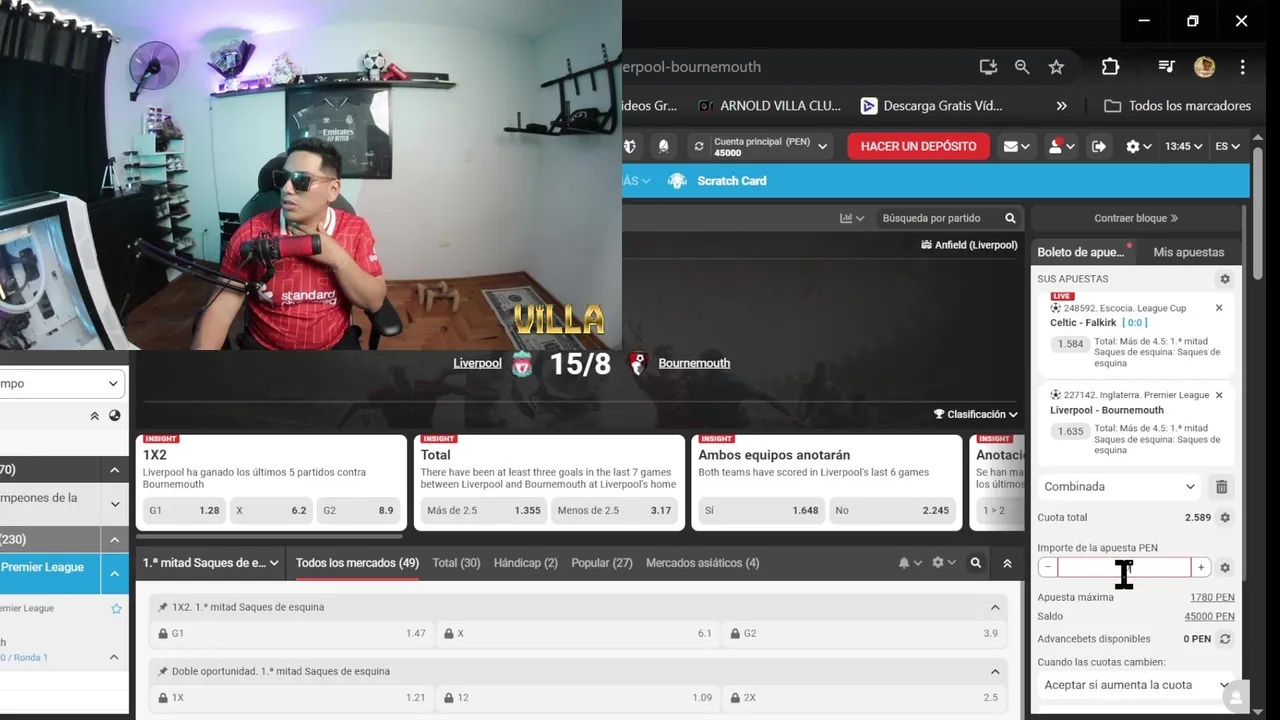Click the logout arrow icon
The height and width of the screenshot is (720, 1280).
coord(1098,146)
